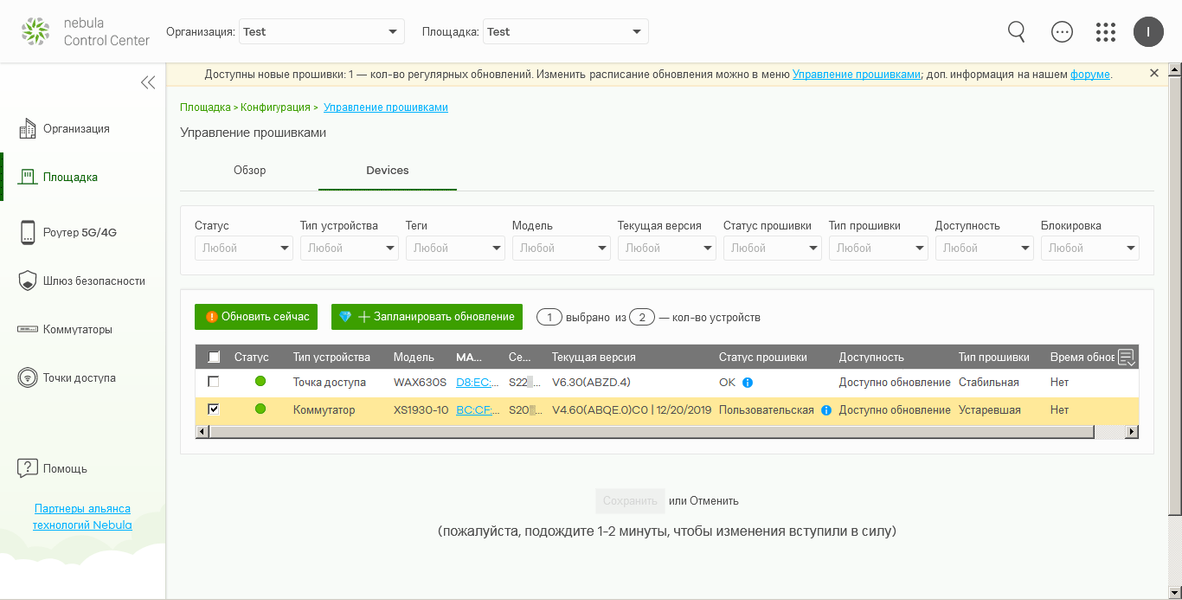Open the Управление прошивками breadcrumb link
This screenshot has height=600, width=1182.
tap(386, 107)
